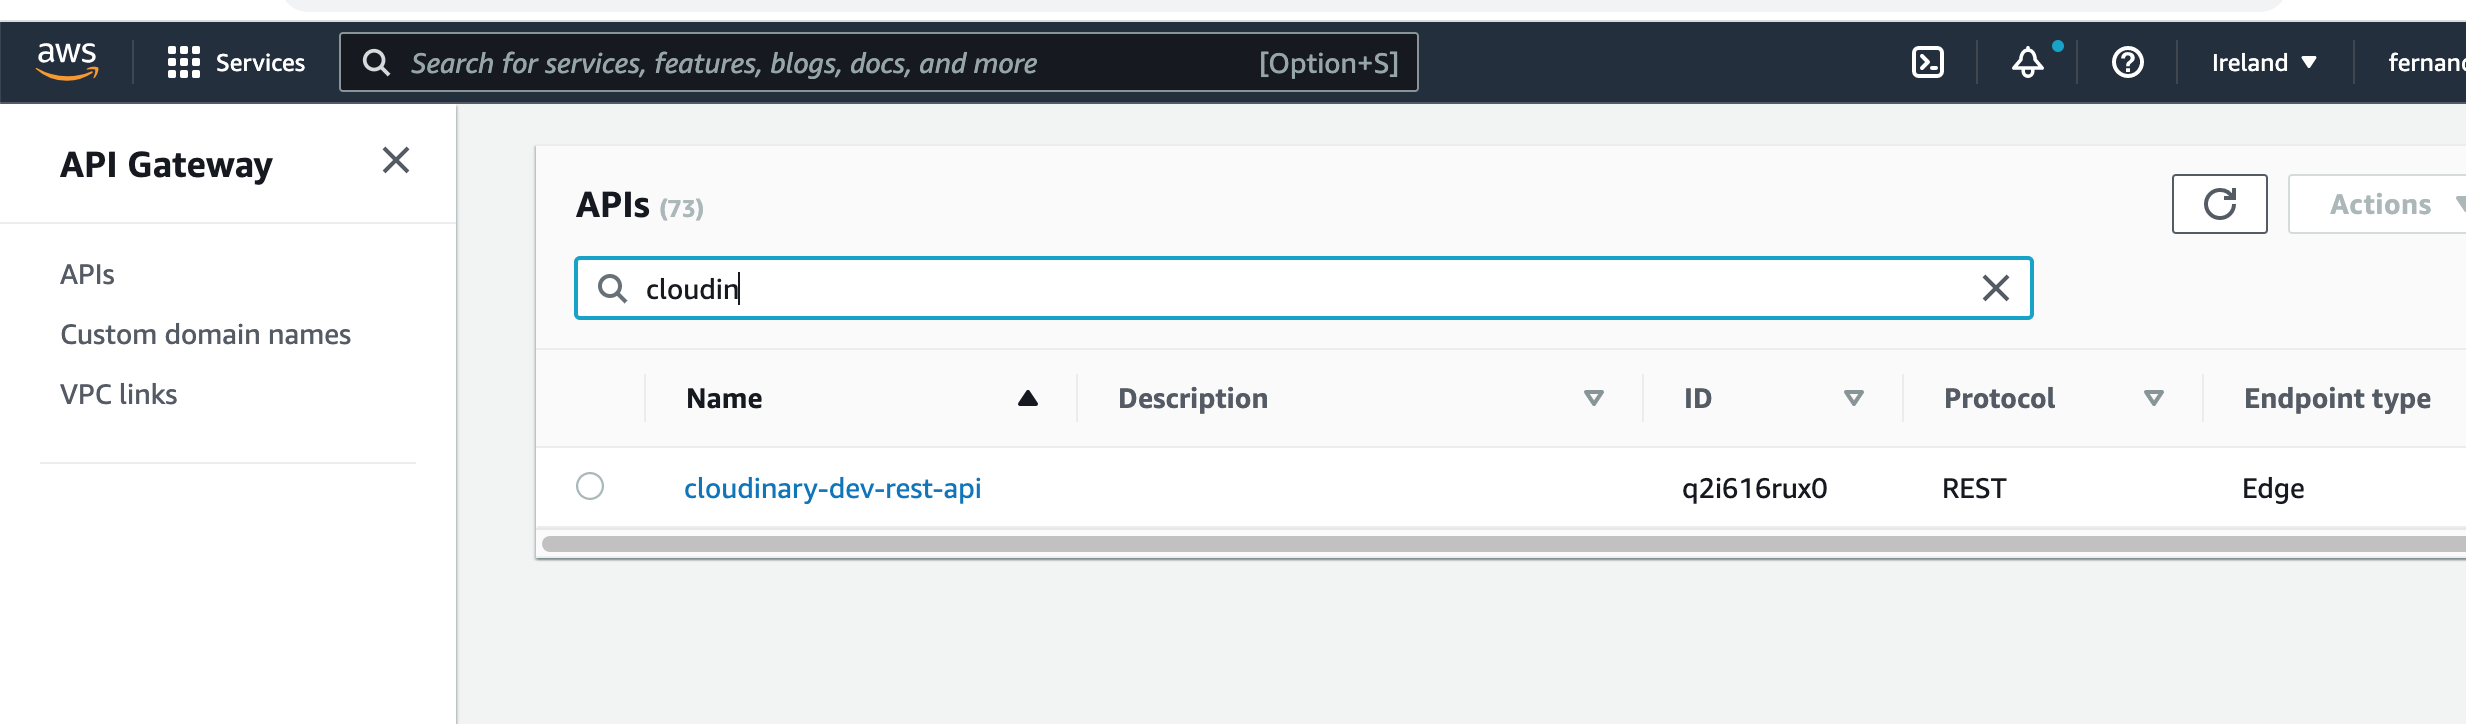The image size is (2466, 724).
Task: Open VPC links in sidebar
Action: tap(118, 394)
